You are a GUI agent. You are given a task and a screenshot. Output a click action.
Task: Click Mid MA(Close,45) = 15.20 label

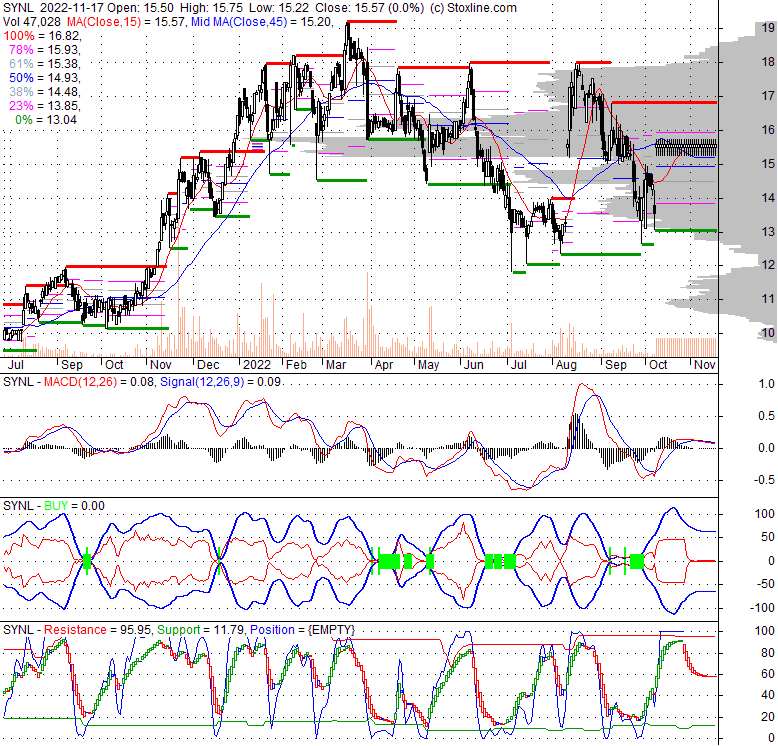click(x=261, y=22)
